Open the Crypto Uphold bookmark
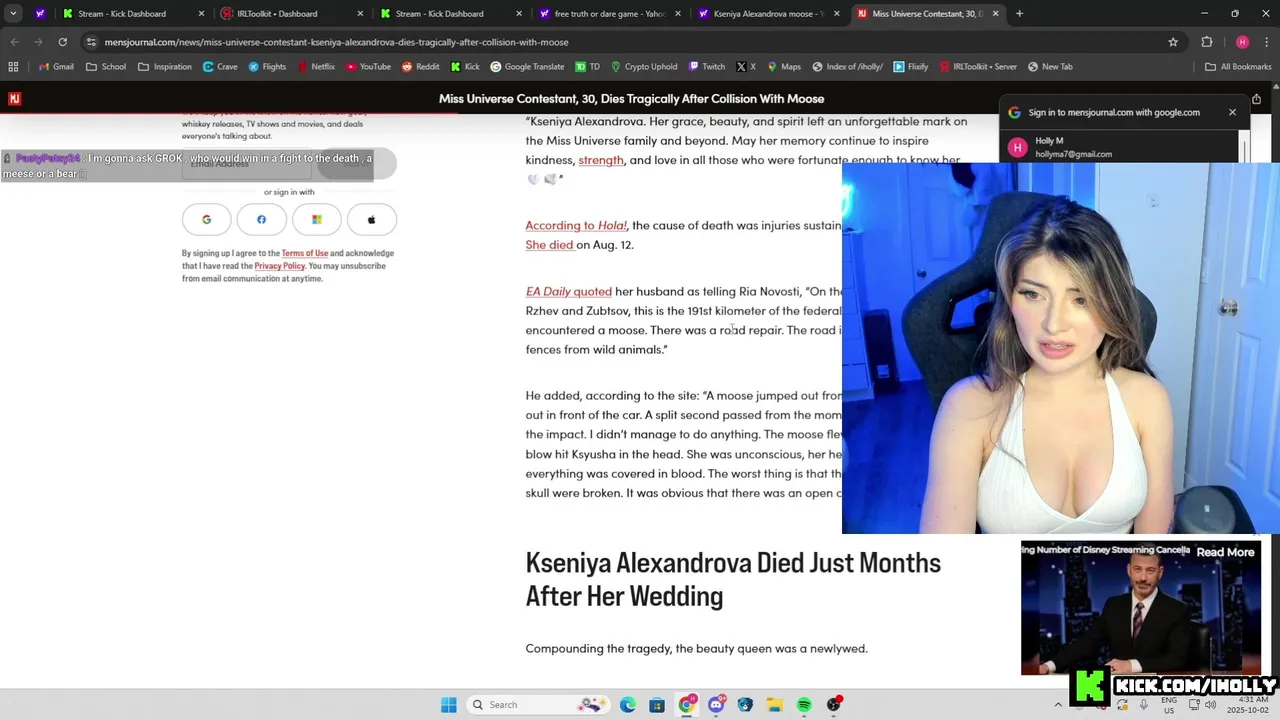The width and height of the screenshot is (1280, 720). point(643,67)
